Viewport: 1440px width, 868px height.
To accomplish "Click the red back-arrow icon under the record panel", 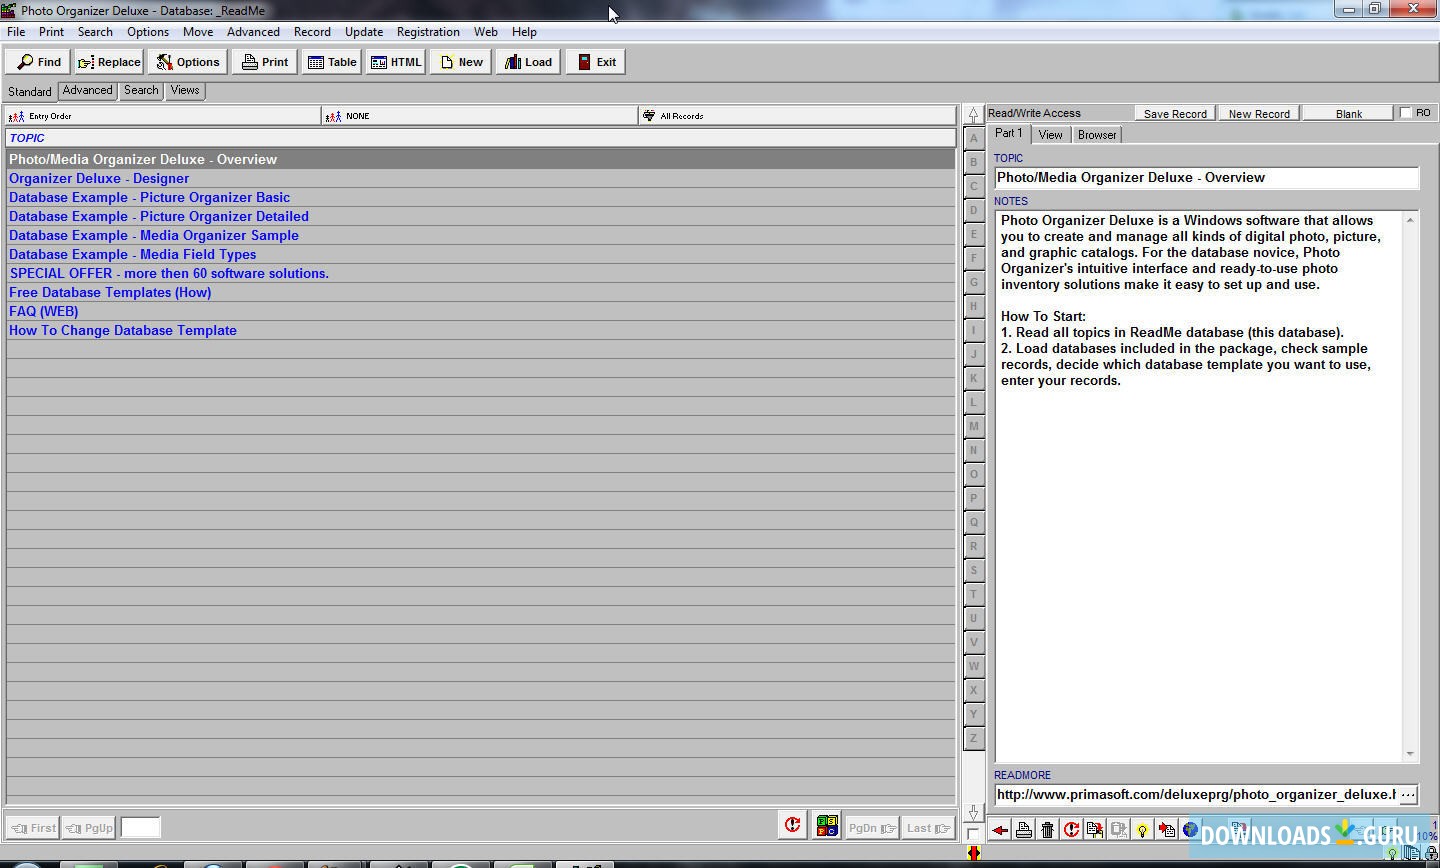I will pos(1000,830).
